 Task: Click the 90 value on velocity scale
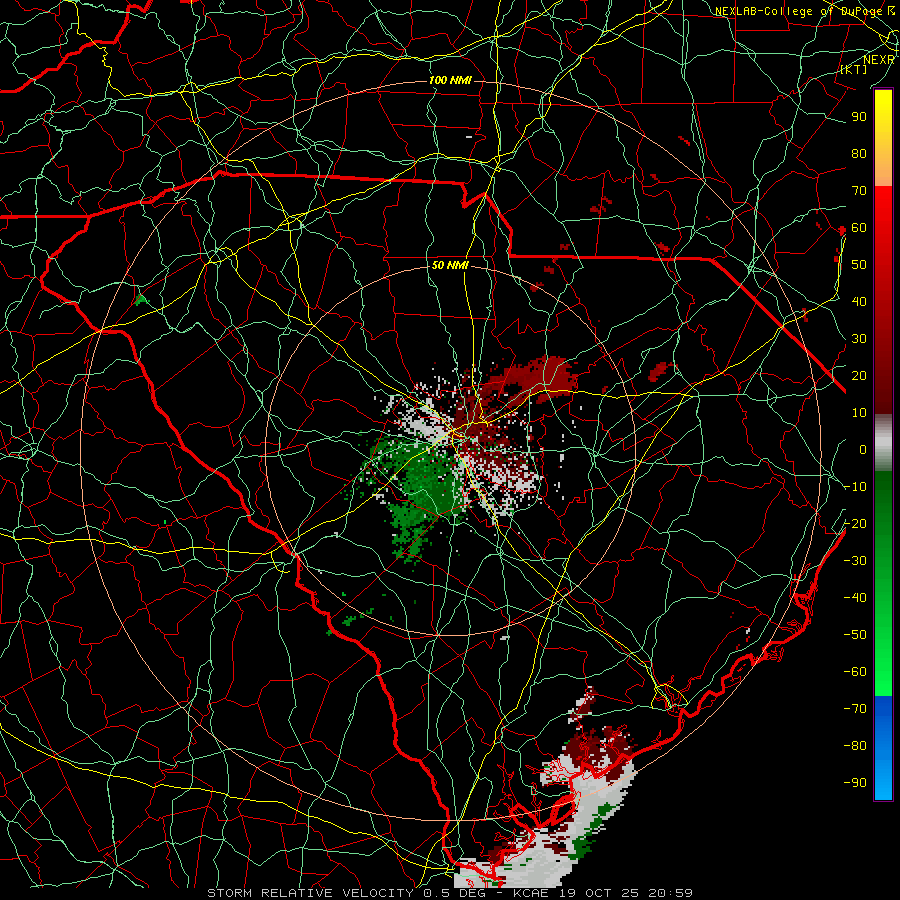point(859,117)
